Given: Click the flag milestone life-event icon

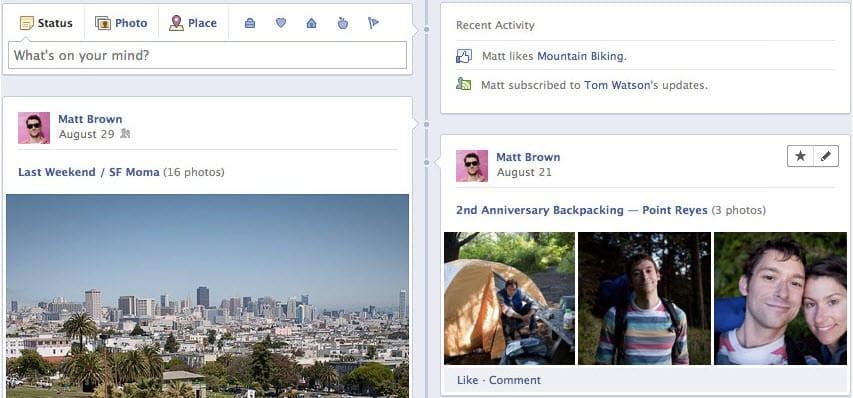Looking at the screenshot, I should coord(373,23).
